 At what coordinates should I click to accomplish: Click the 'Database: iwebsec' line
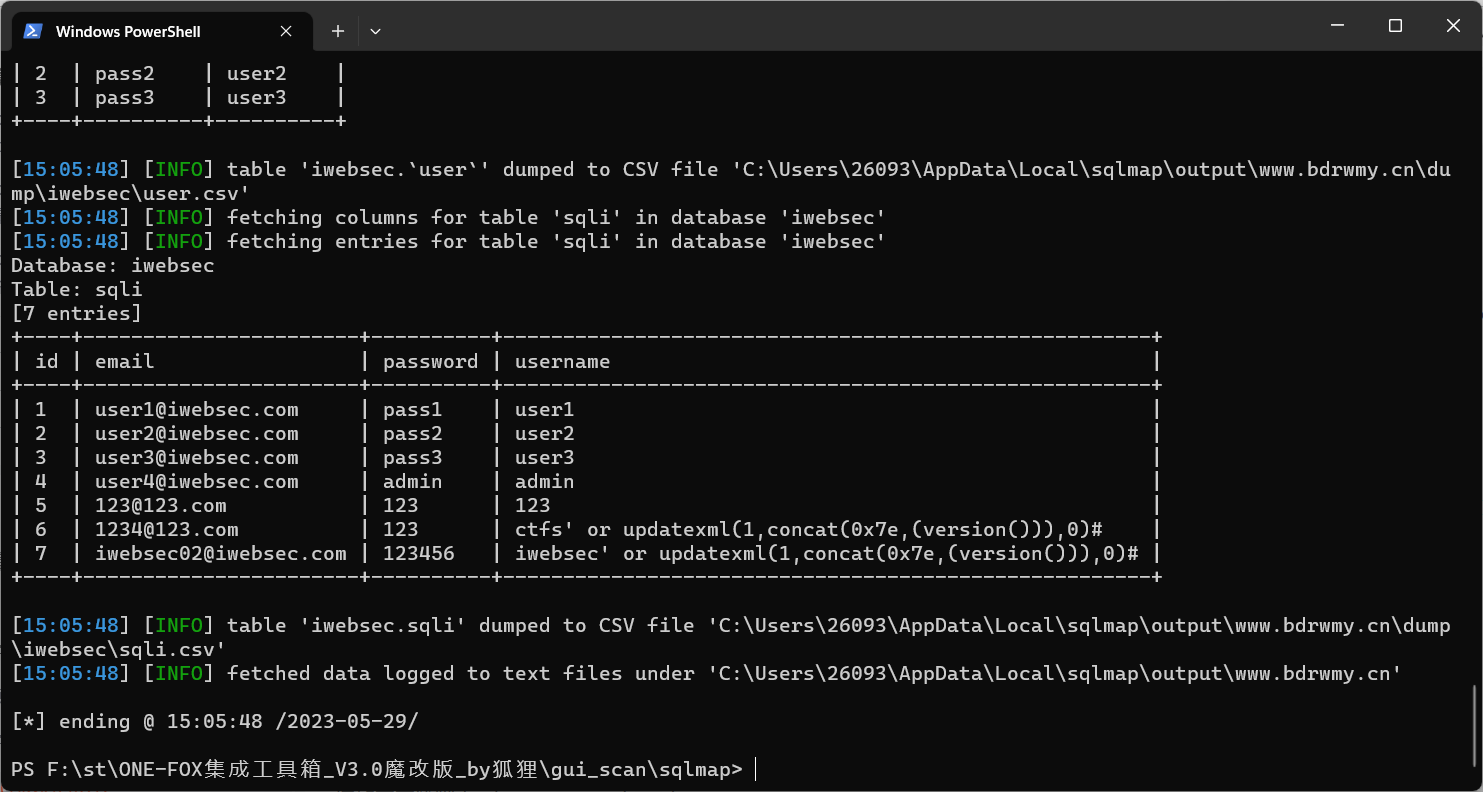[112, 266]
